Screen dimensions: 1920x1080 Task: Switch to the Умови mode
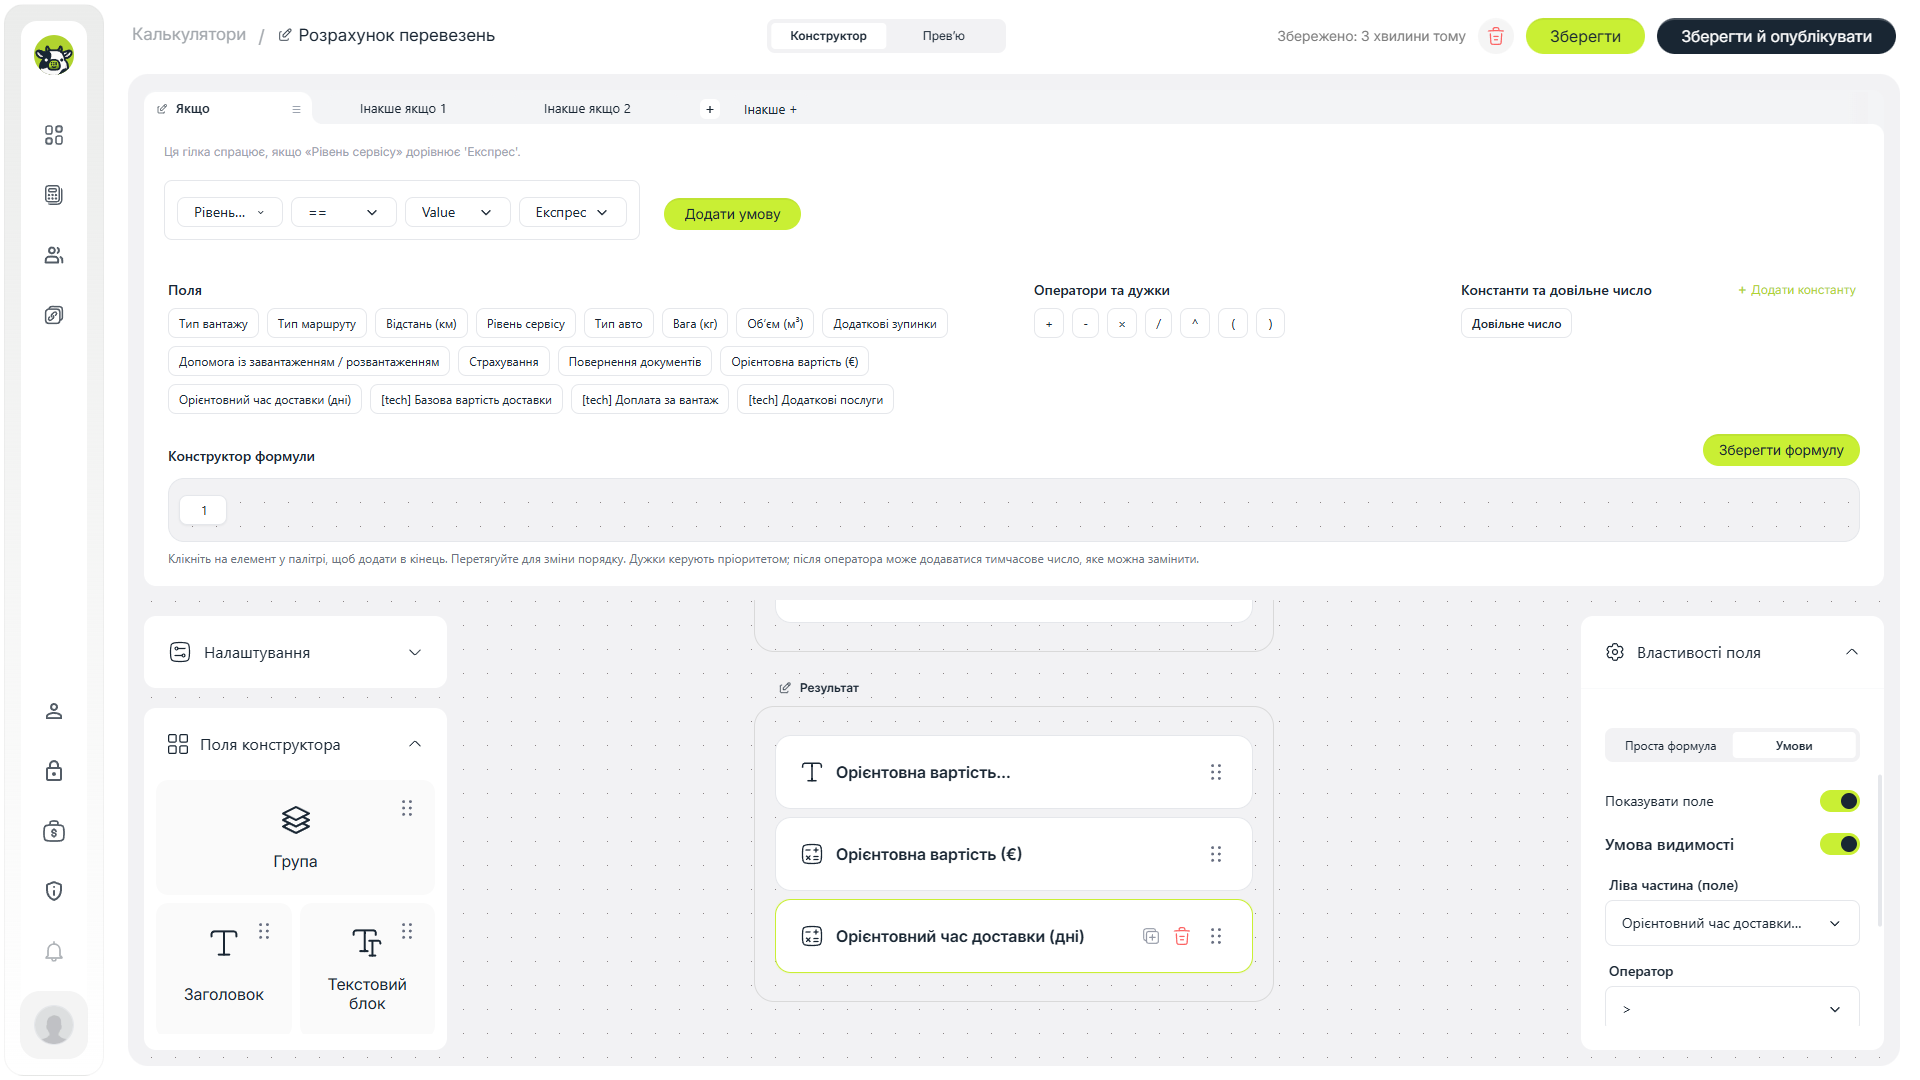point(1794,746)
